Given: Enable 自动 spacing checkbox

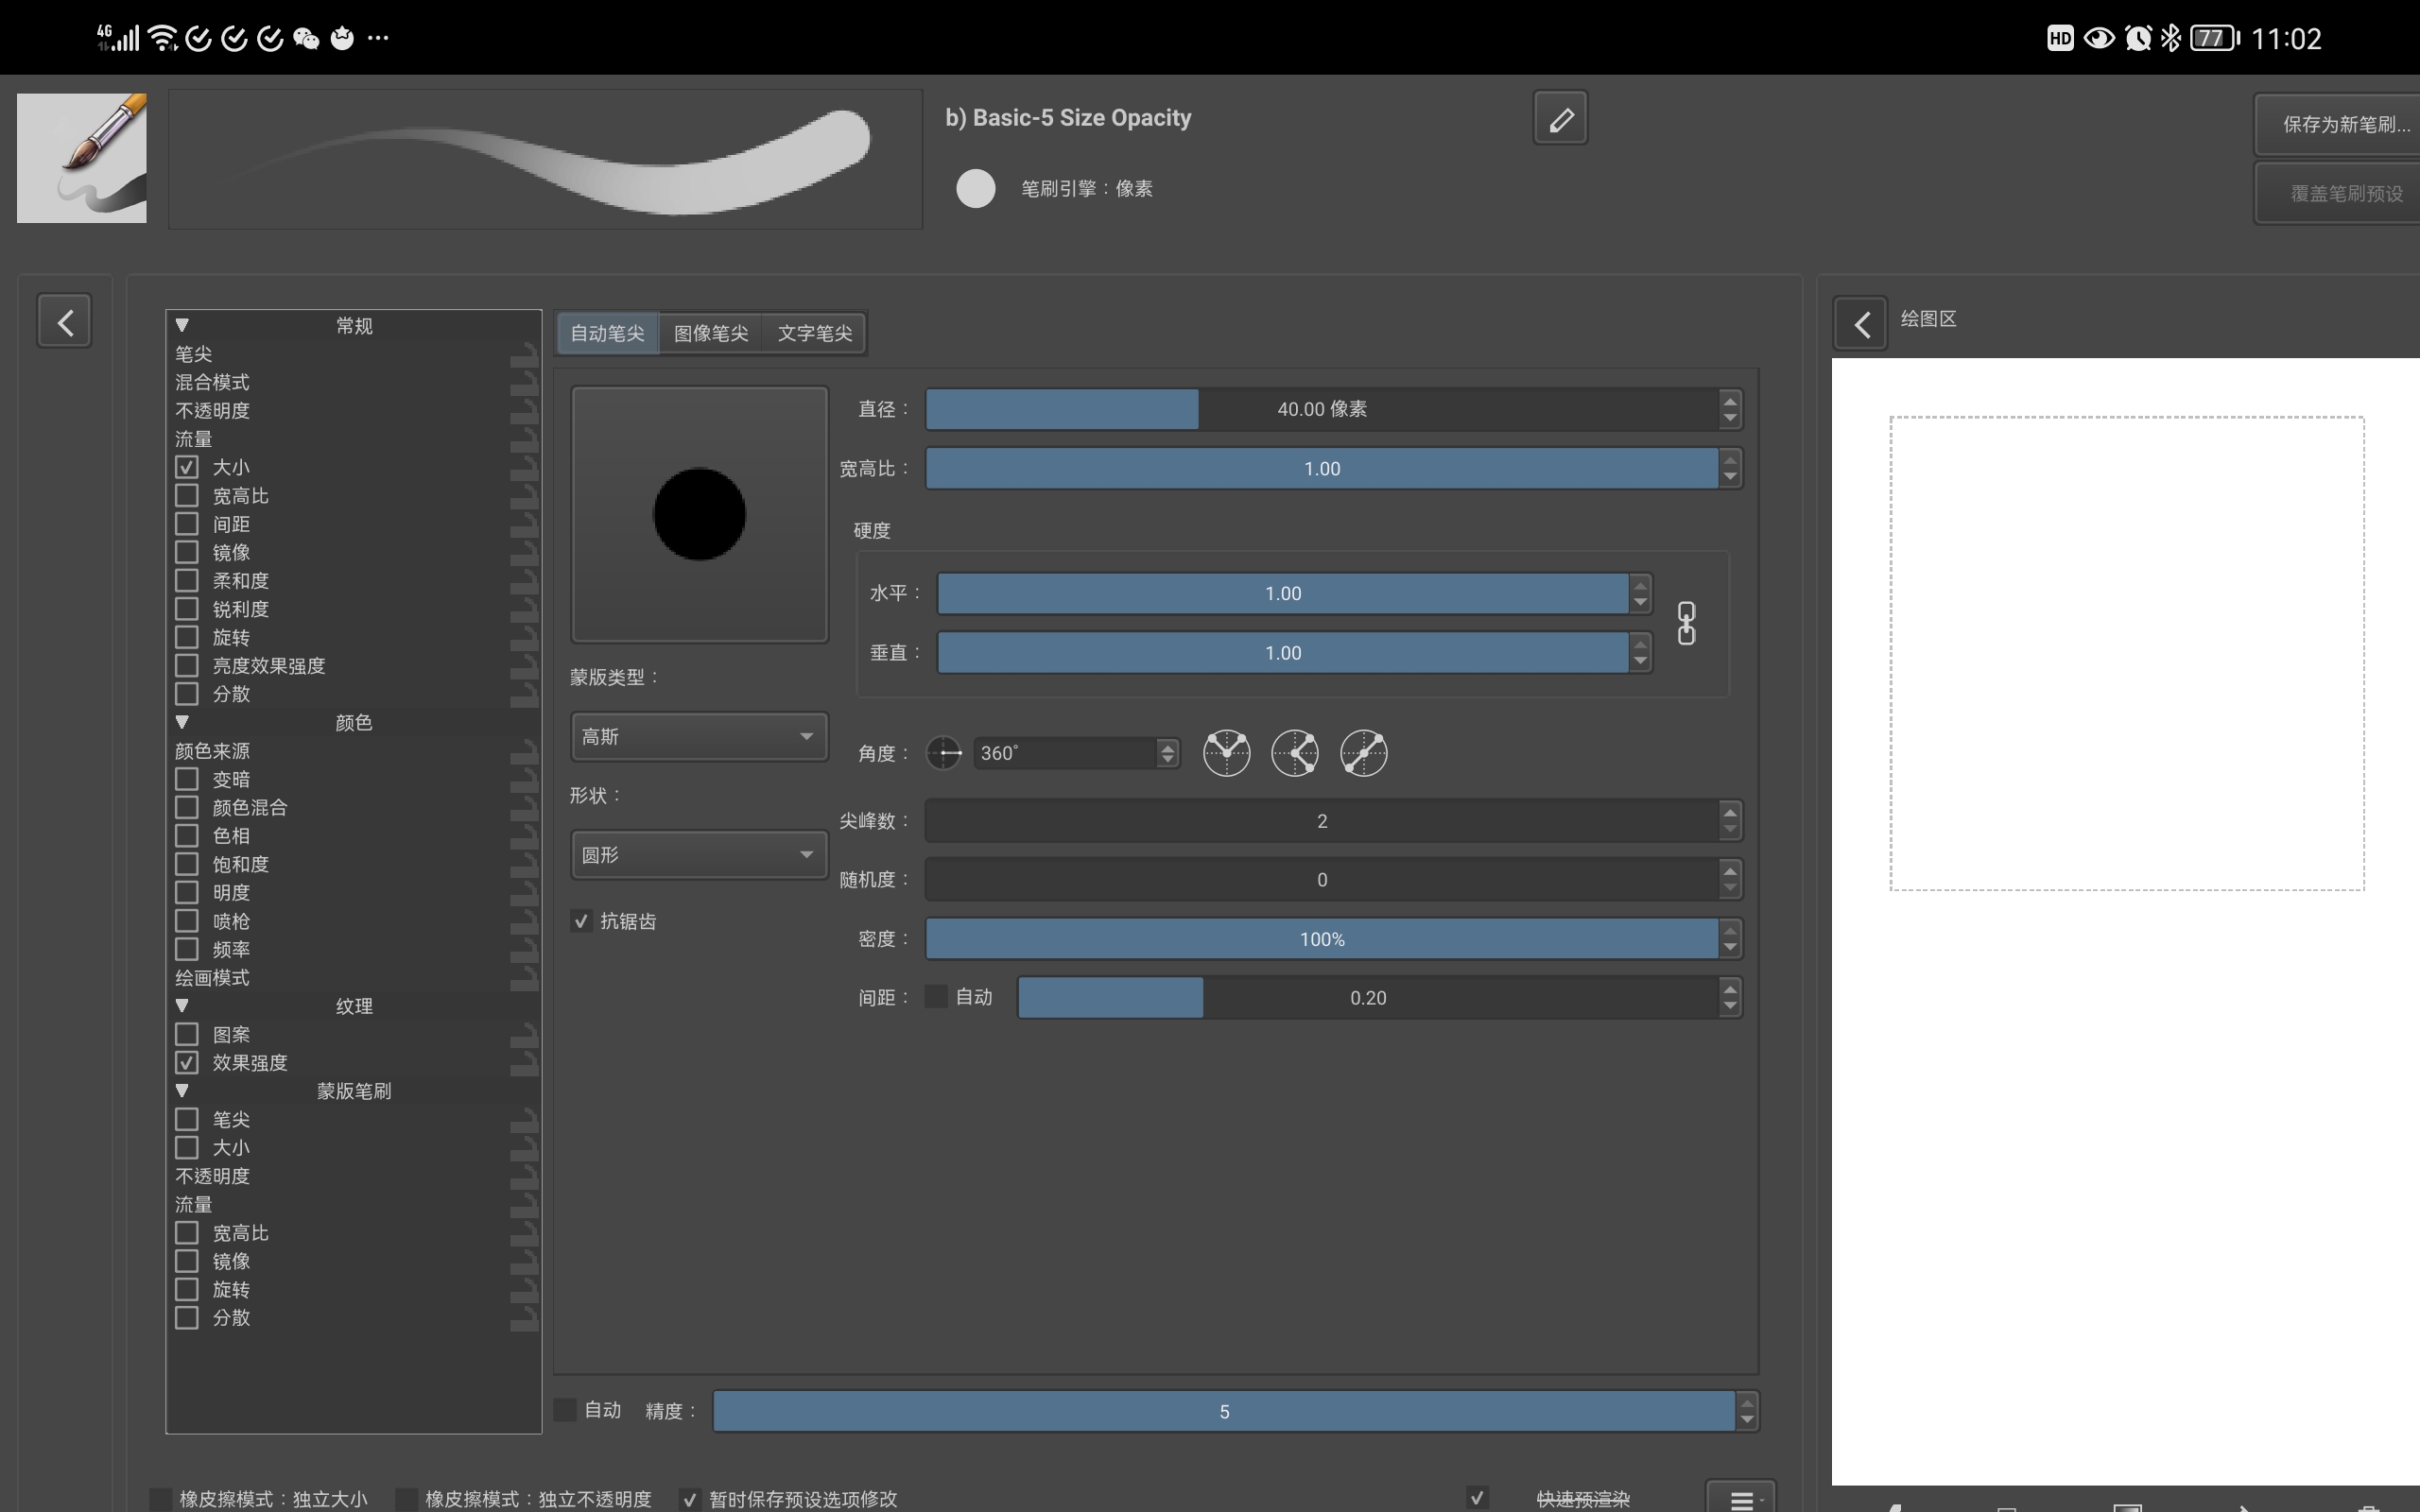Looking at the screenshot, I should point(936,997).
